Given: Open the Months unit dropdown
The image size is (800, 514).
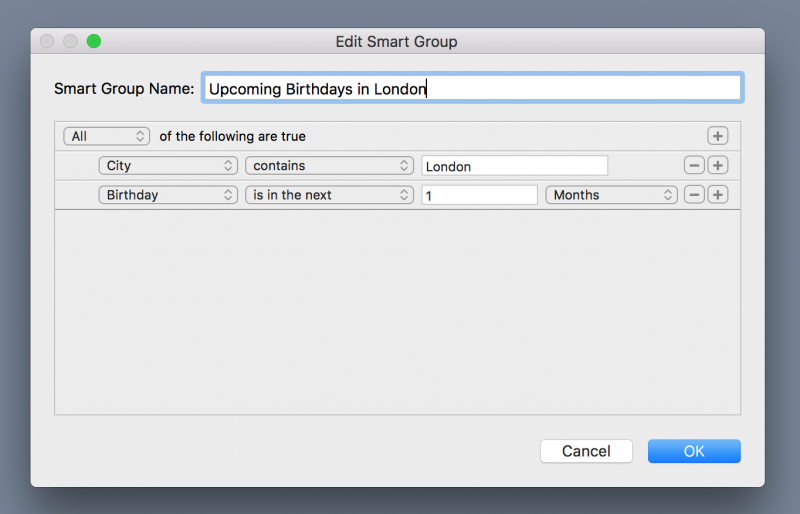Looking at the screenshot, I should click(611, 194).
